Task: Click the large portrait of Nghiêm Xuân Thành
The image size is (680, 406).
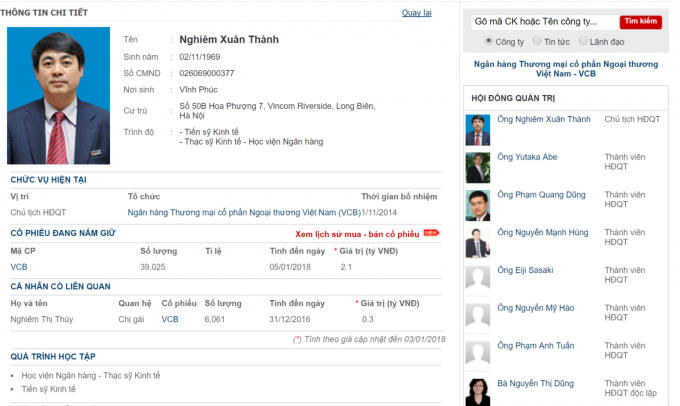Action: tap(59, 95)
